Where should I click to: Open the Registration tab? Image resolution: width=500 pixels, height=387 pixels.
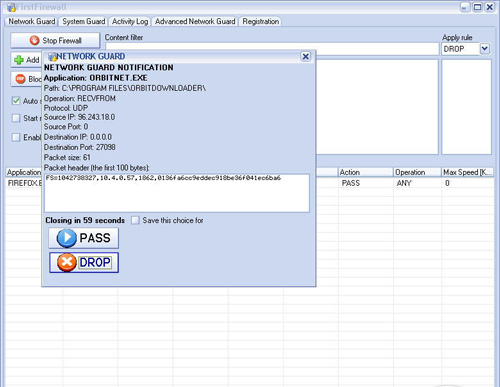[261, 21]
